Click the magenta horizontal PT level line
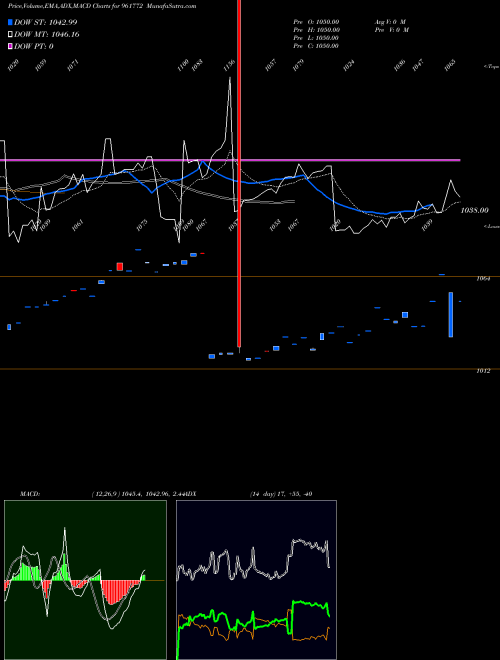The image size is (500, 660). click(x=230, y=160)
